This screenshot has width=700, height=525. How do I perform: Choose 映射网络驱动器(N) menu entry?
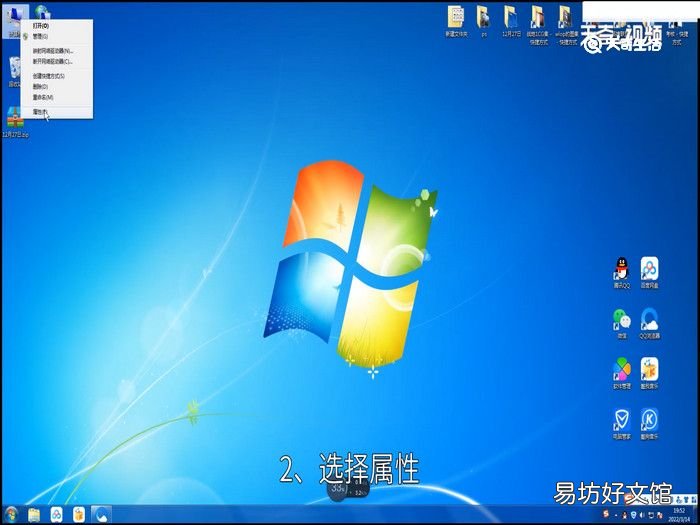pyautogui.click(x=57, y=51)
